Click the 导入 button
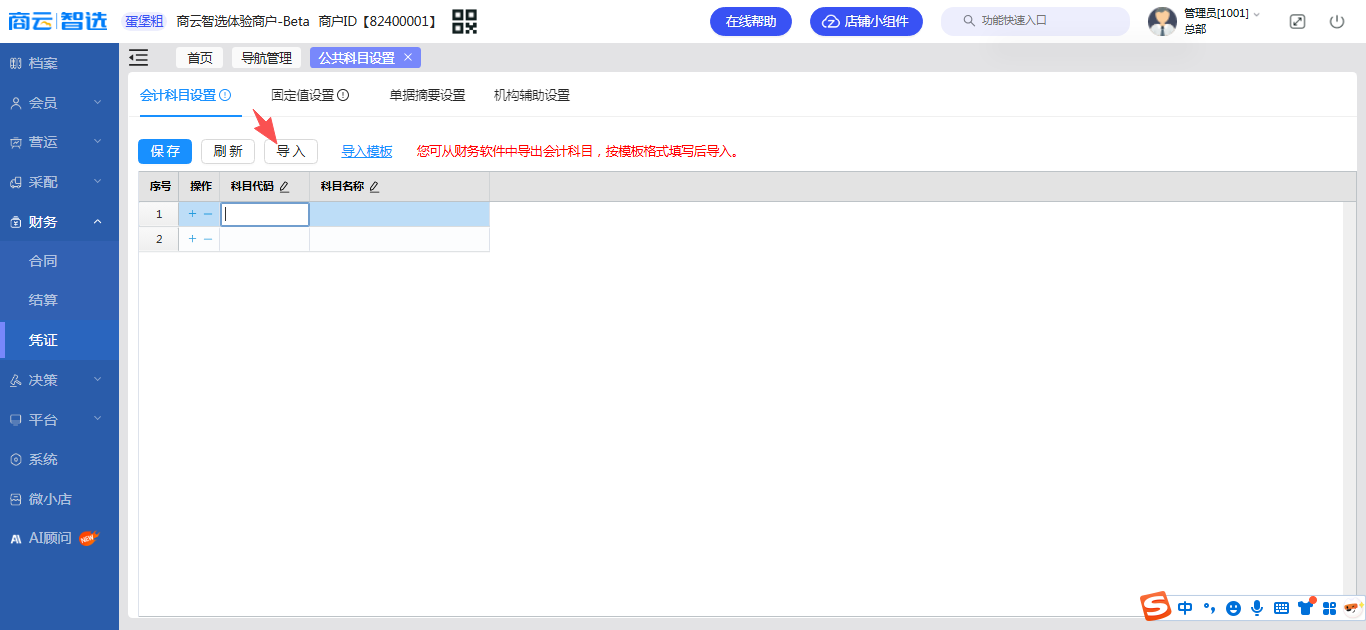Screen dimensions: 1366x630 (291, 152)
